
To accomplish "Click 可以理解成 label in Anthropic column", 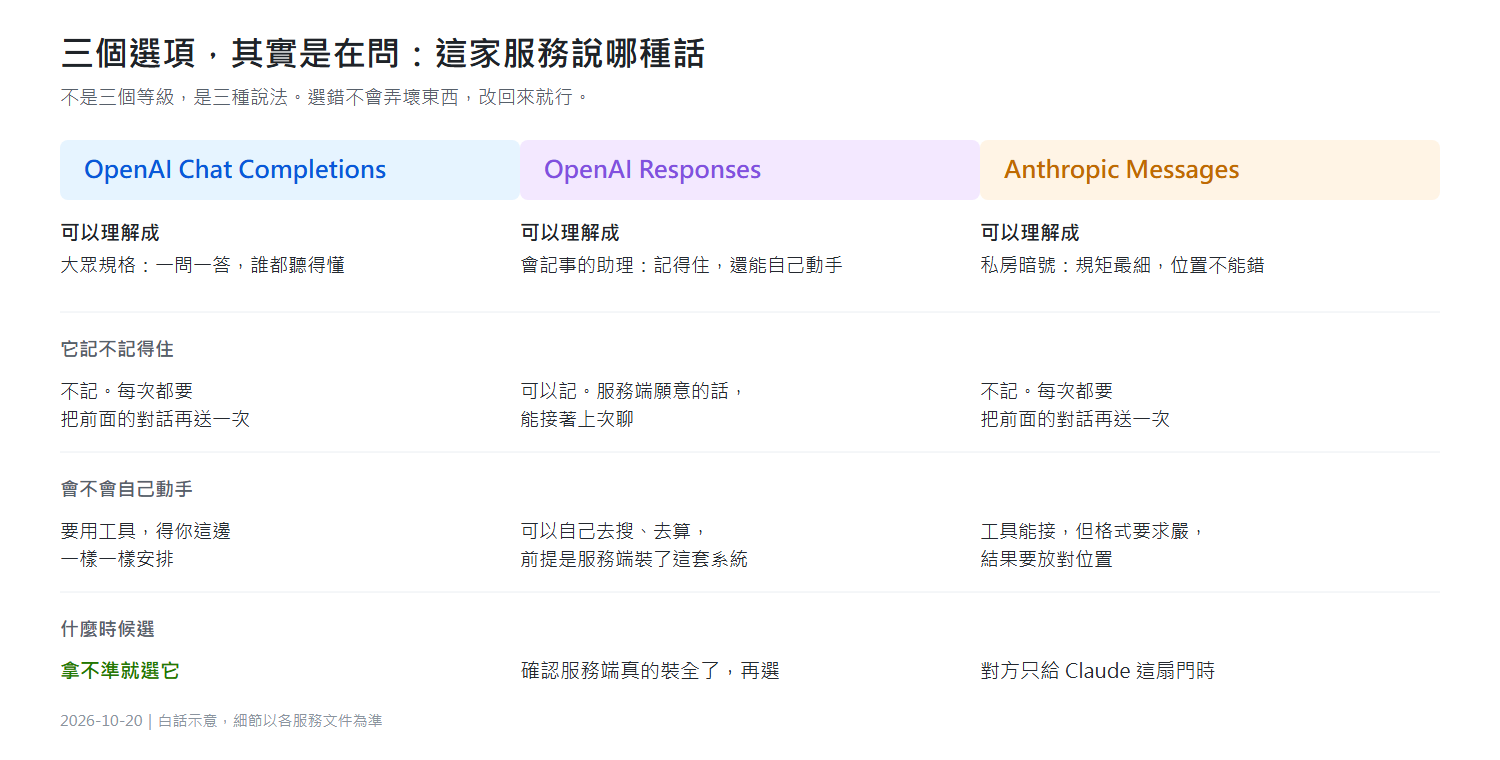I will tap(1030, 233).
